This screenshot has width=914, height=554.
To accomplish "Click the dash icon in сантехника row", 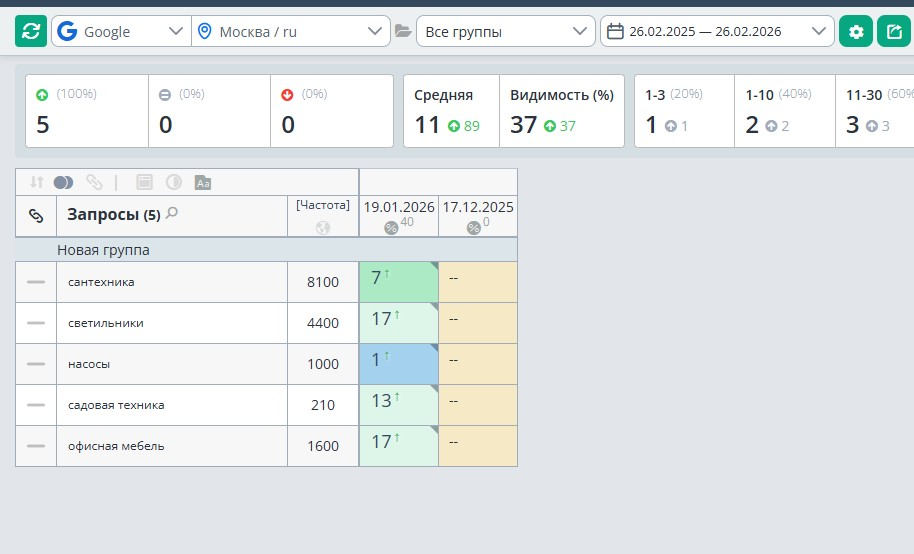I will (x=36, y=282).
